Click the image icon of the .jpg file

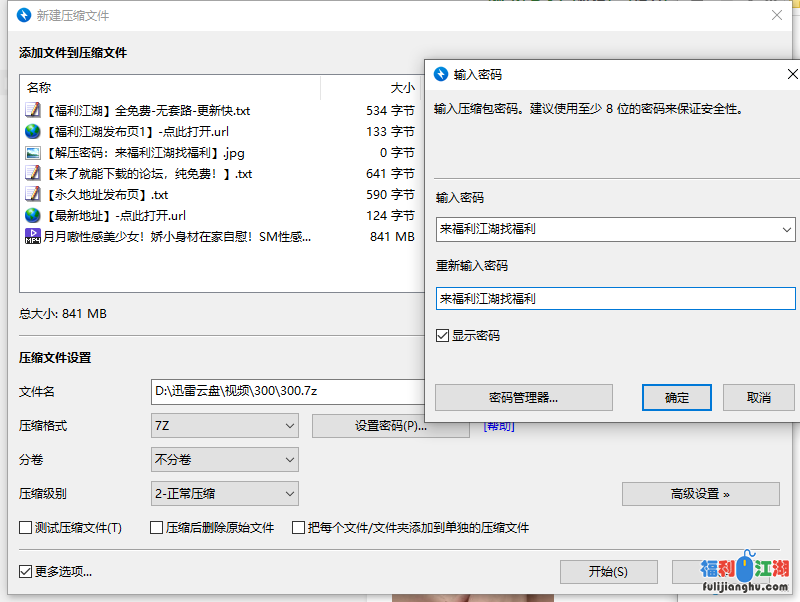(x=33, y=153)
